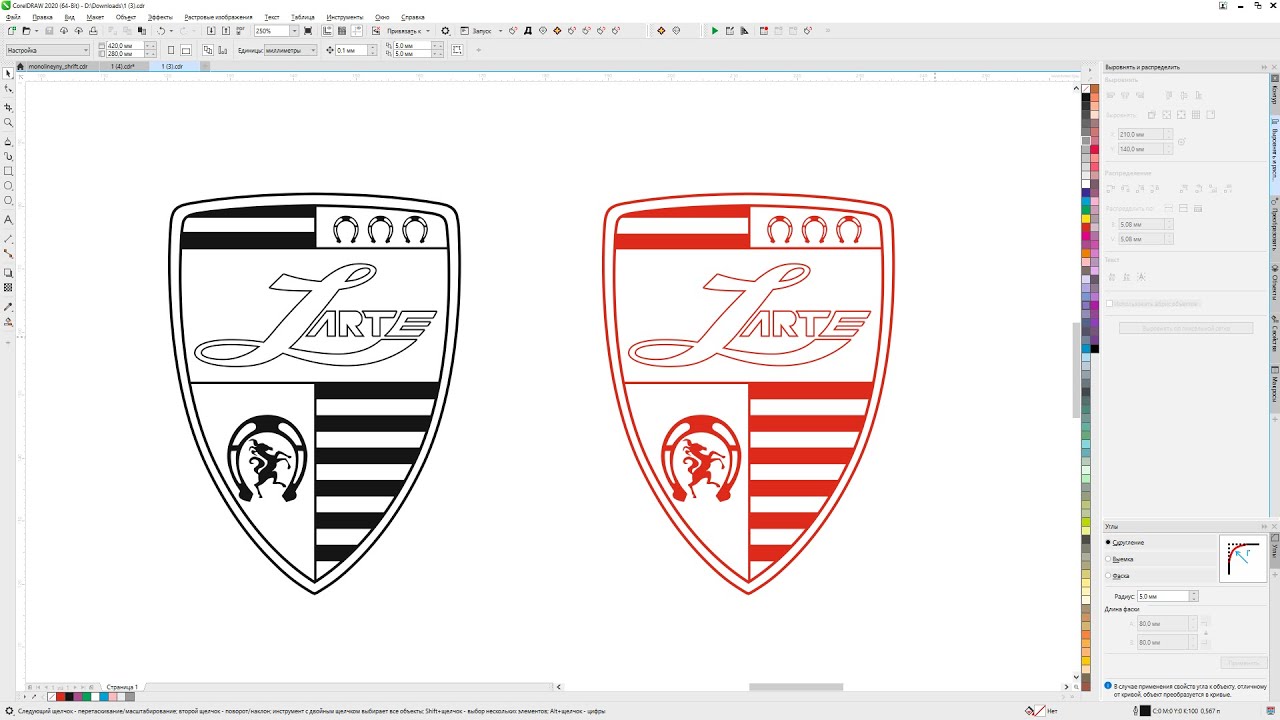Select the Text tool (A)
Viewport: 1280px width, 720px height.
coord(9,219)
